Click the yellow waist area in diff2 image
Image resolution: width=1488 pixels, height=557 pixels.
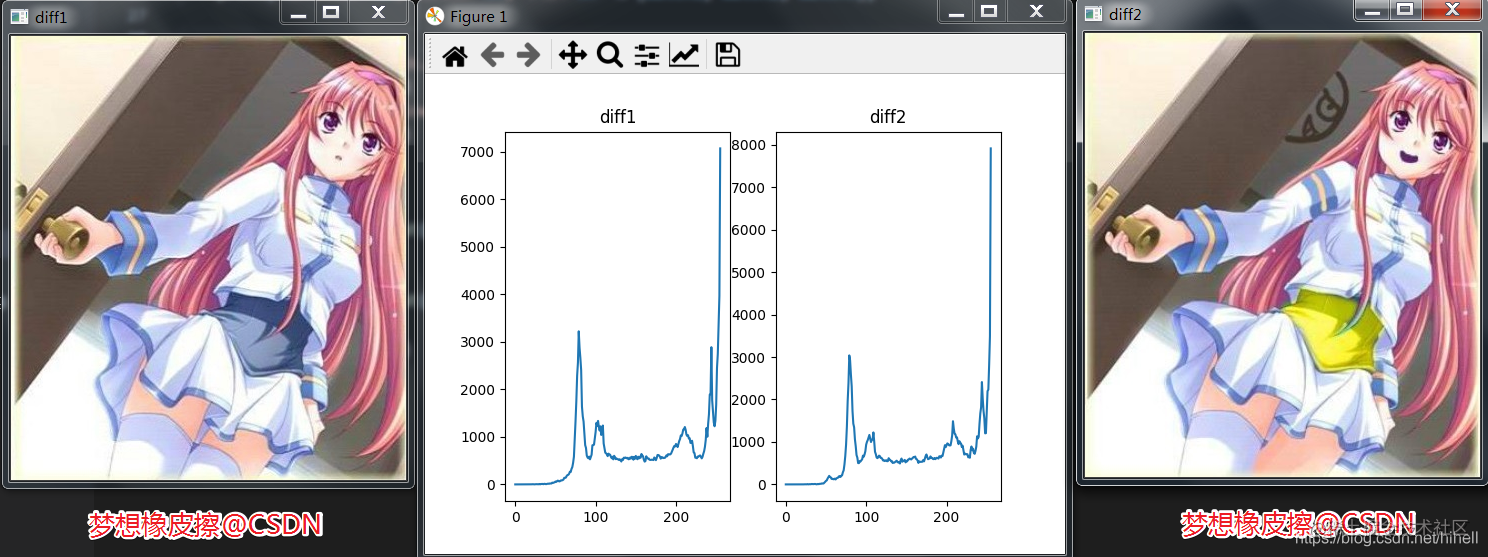tap(1331, 335)
